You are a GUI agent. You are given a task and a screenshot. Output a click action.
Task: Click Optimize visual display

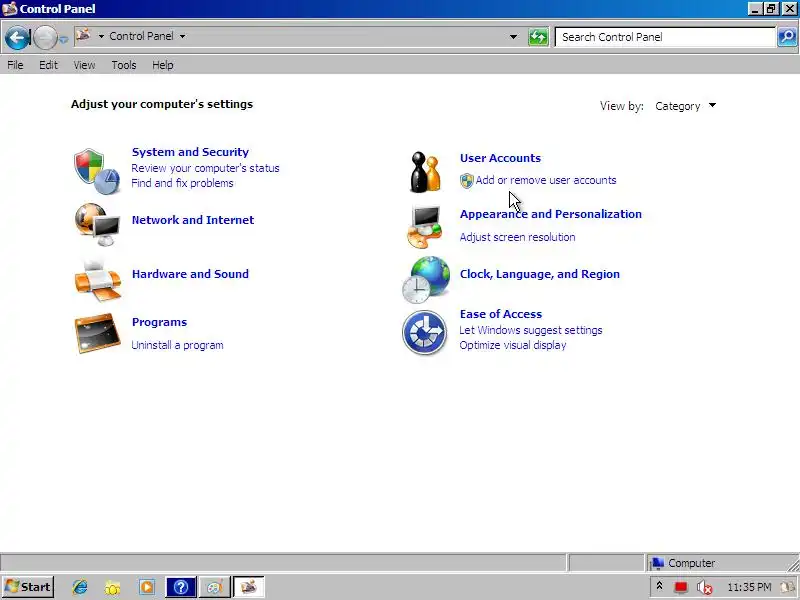click(x=513, y=345)
